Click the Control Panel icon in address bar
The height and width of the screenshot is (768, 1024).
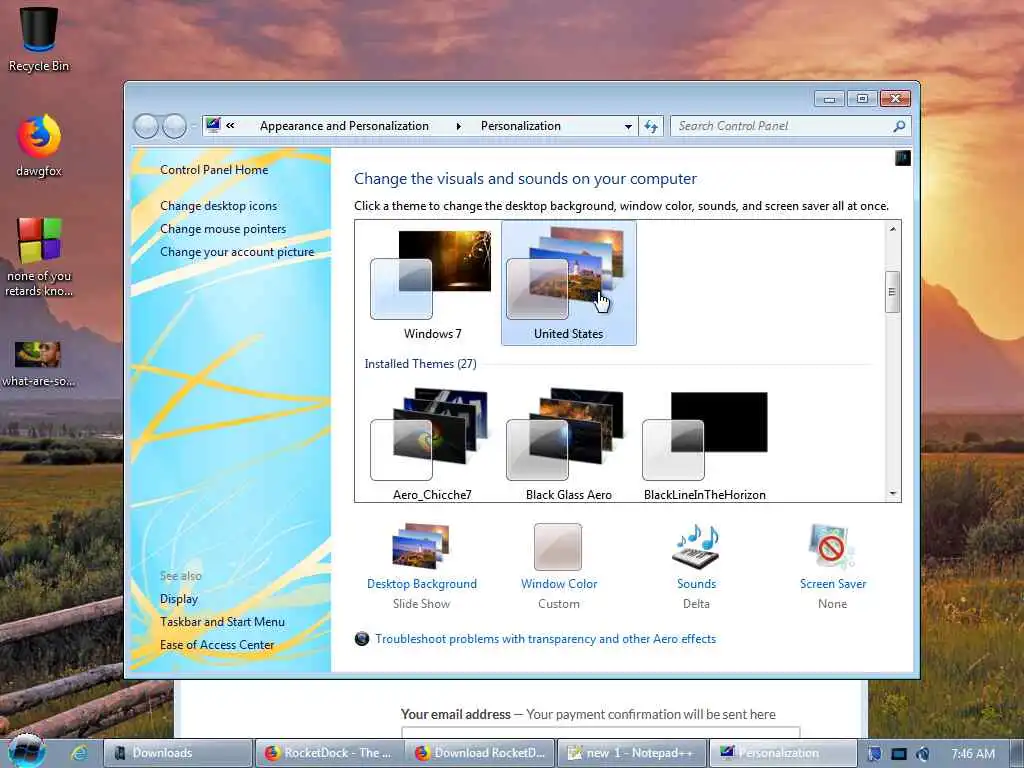[x=213, y=125]
